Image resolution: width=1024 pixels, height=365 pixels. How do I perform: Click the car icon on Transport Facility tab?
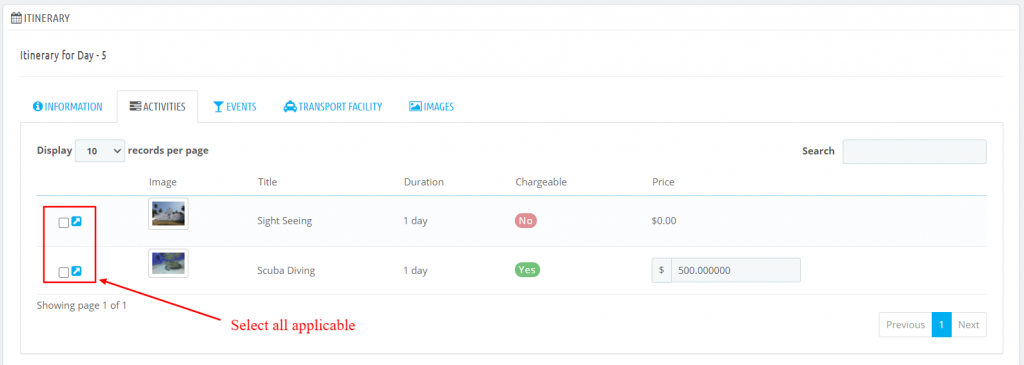point(289,106)
